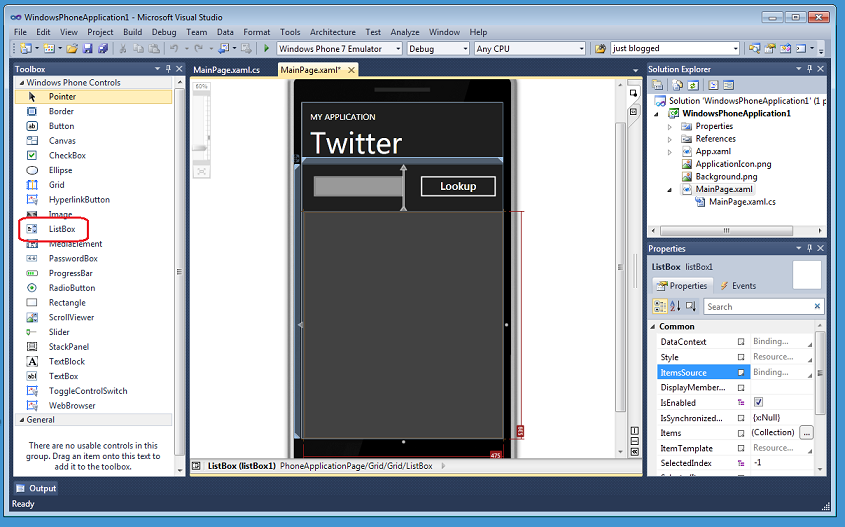The width and height of the screenshot is (845, 527).
Task: Click the Undo arrow icon
Action: 174,48
